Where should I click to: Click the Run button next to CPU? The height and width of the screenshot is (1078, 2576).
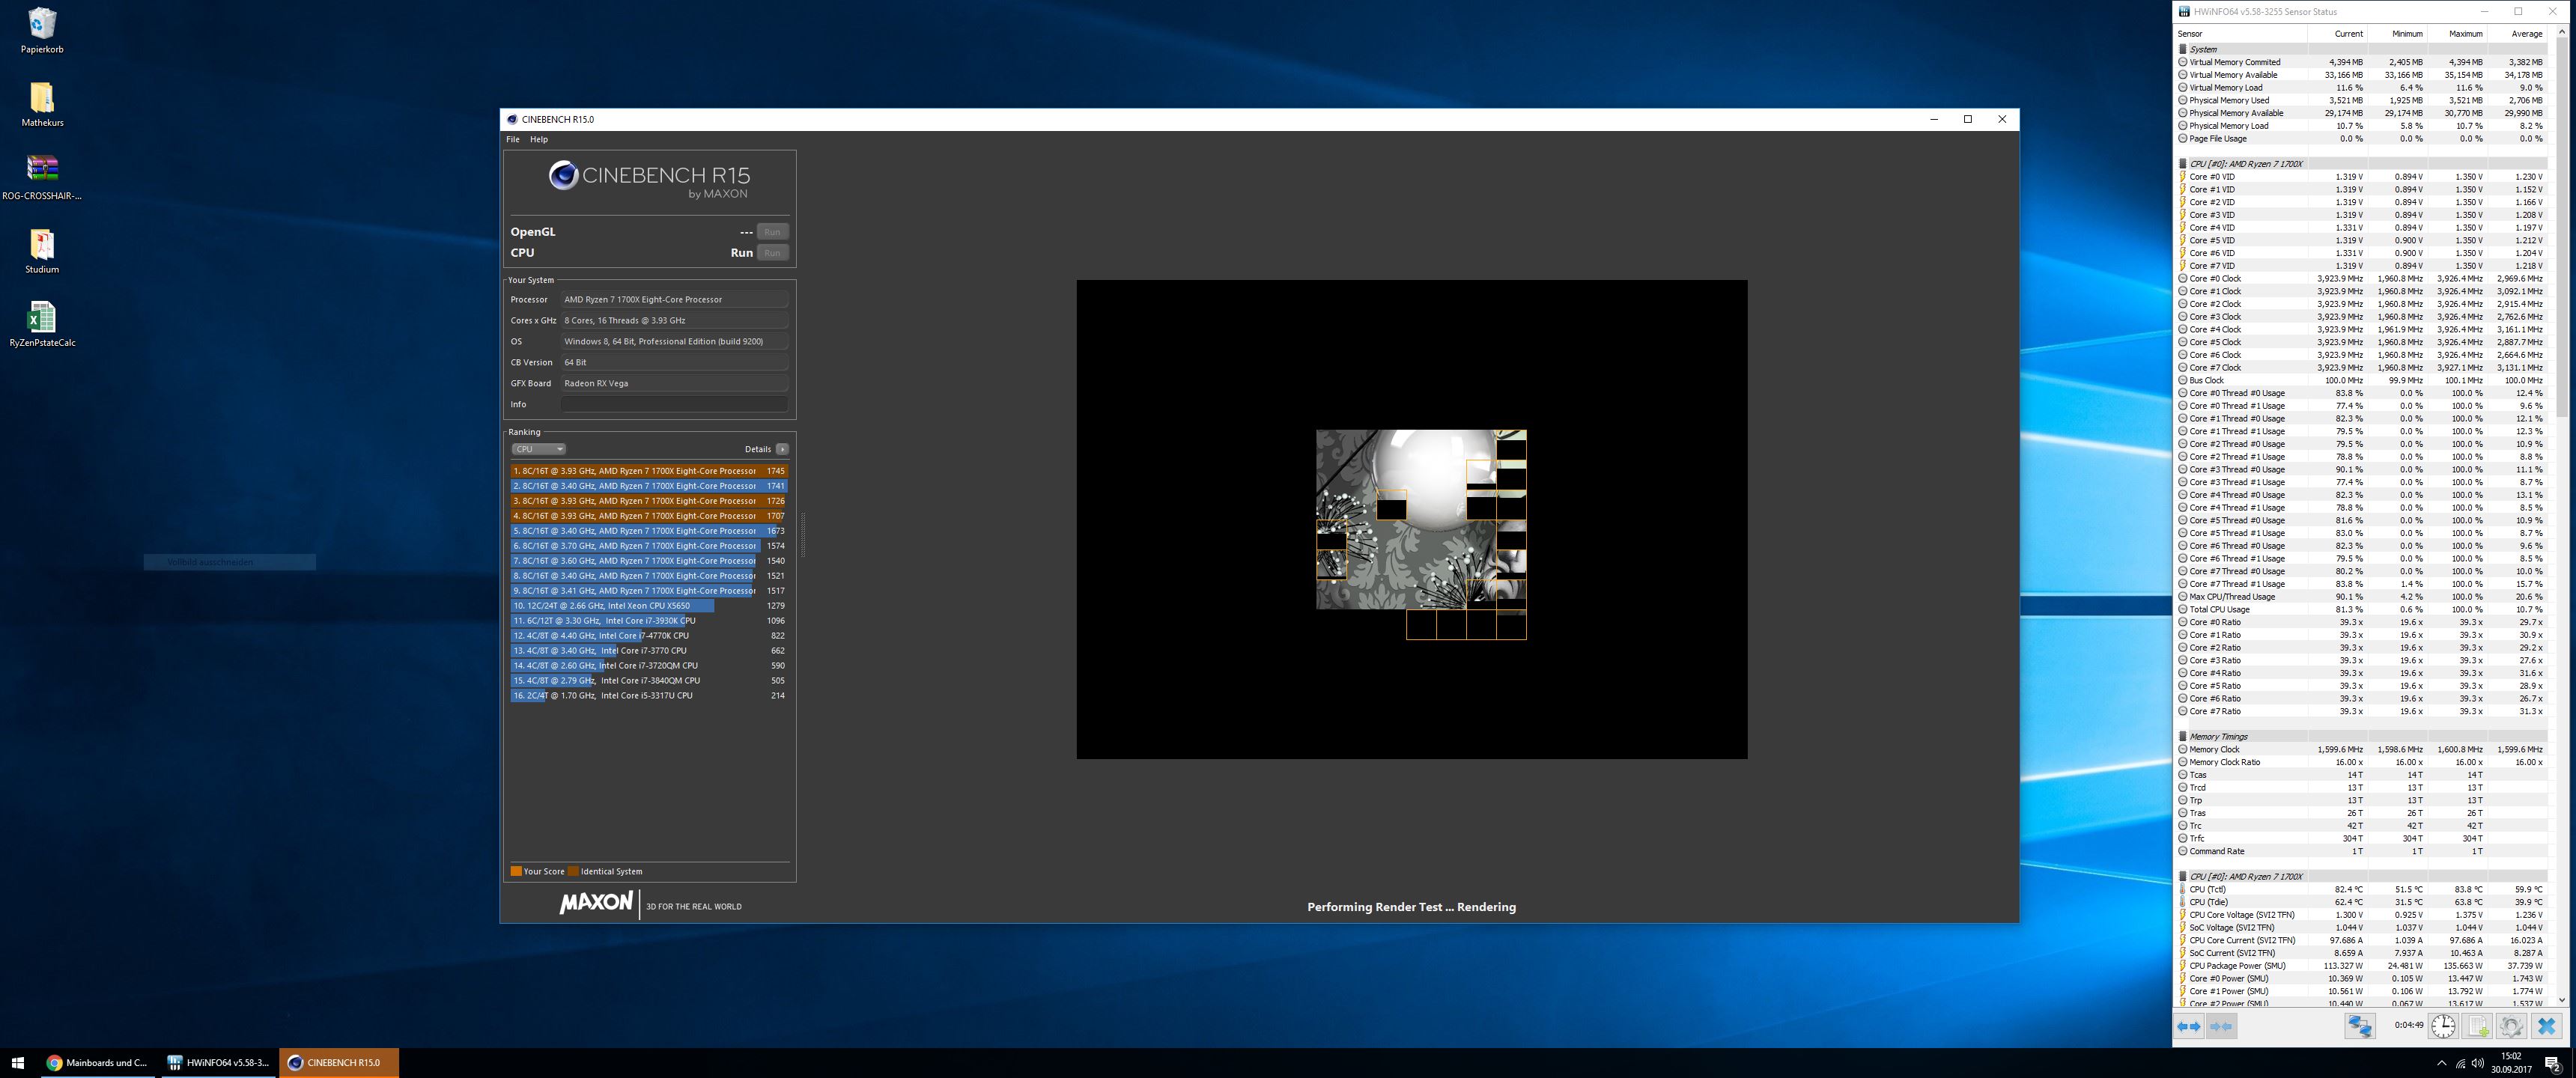coord(772,253)
